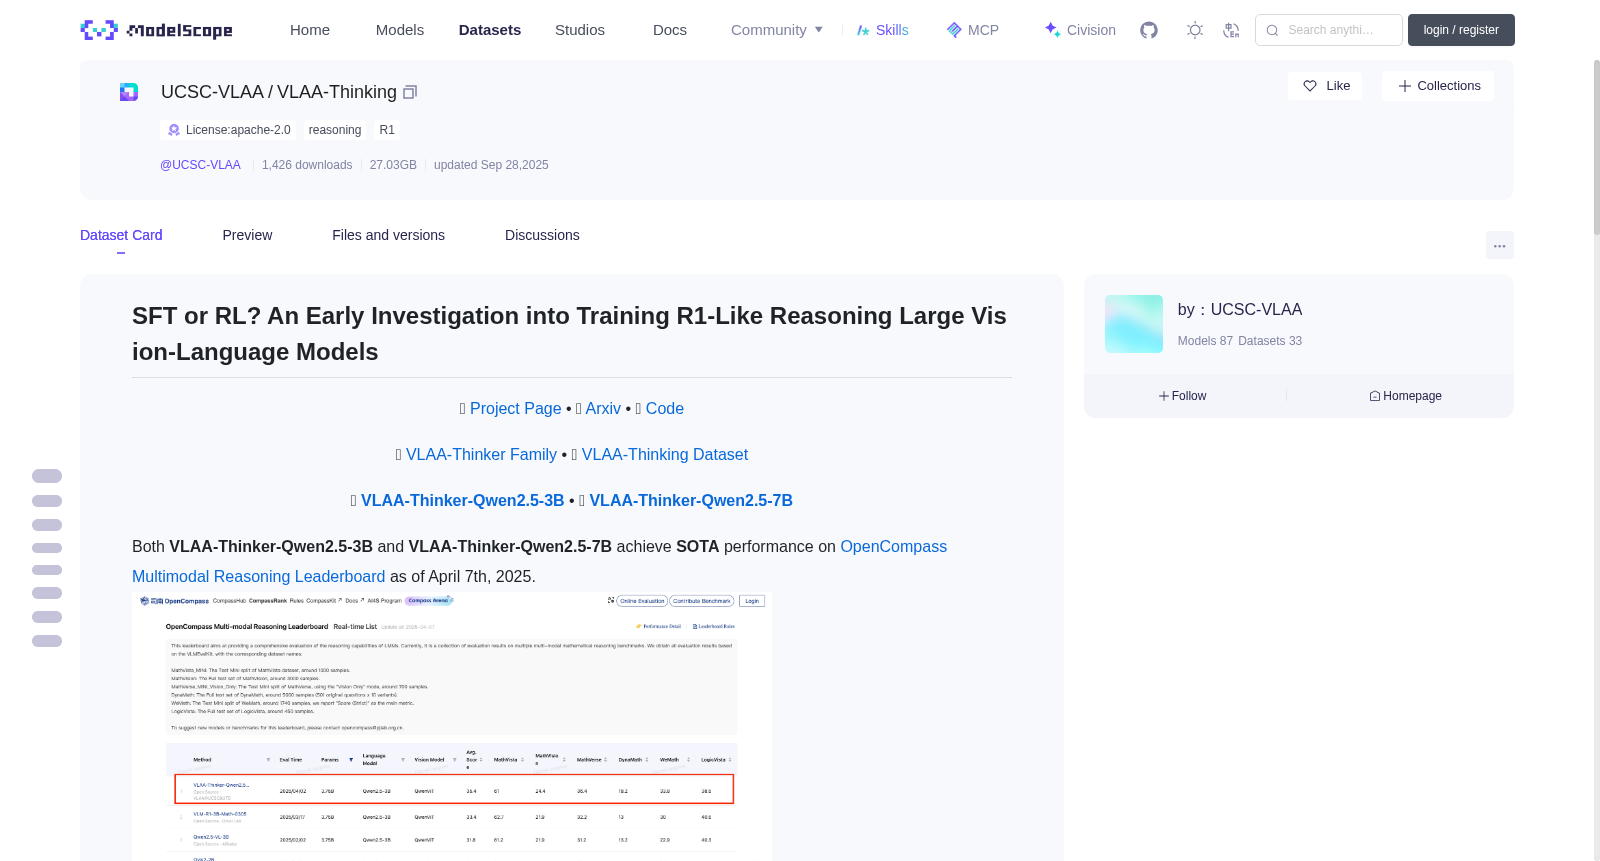Click the login / register button
The width and height of the screenshot is (1600, 861).
click(1461, 30)
